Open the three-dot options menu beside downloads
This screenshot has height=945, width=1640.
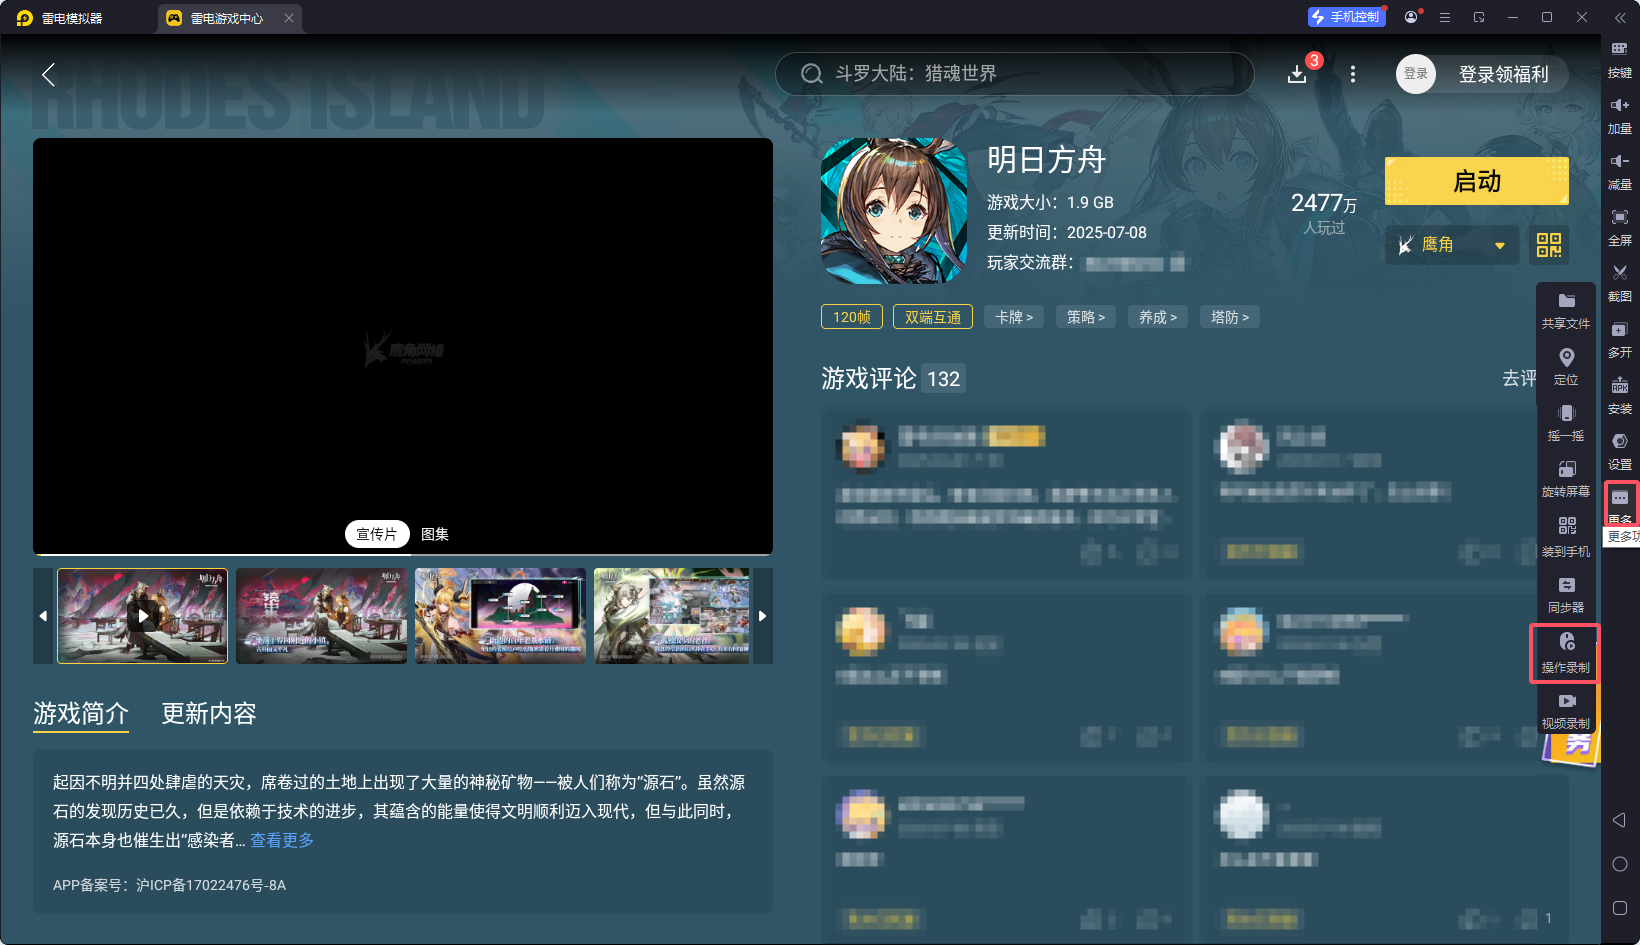[1353, 74]
